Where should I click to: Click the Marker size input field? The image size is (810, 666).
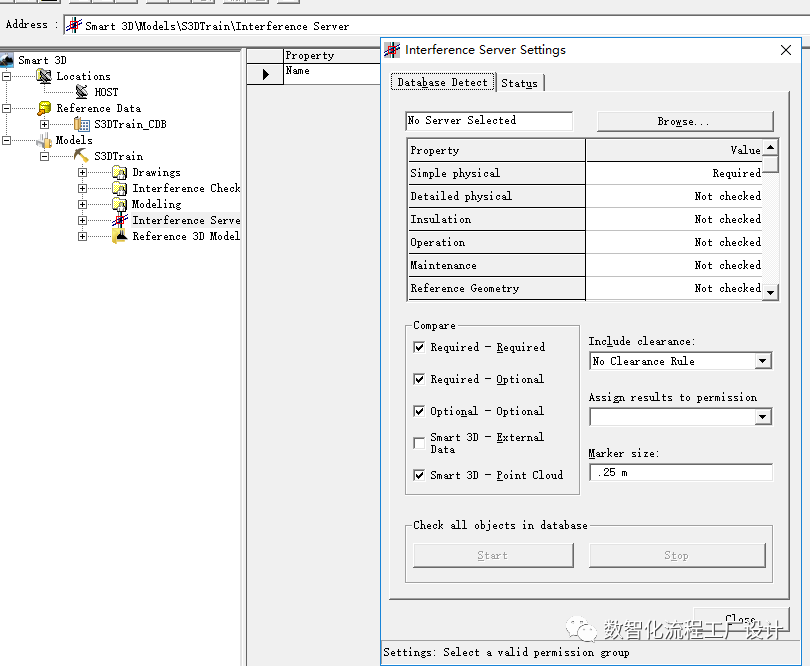point(681,473)
